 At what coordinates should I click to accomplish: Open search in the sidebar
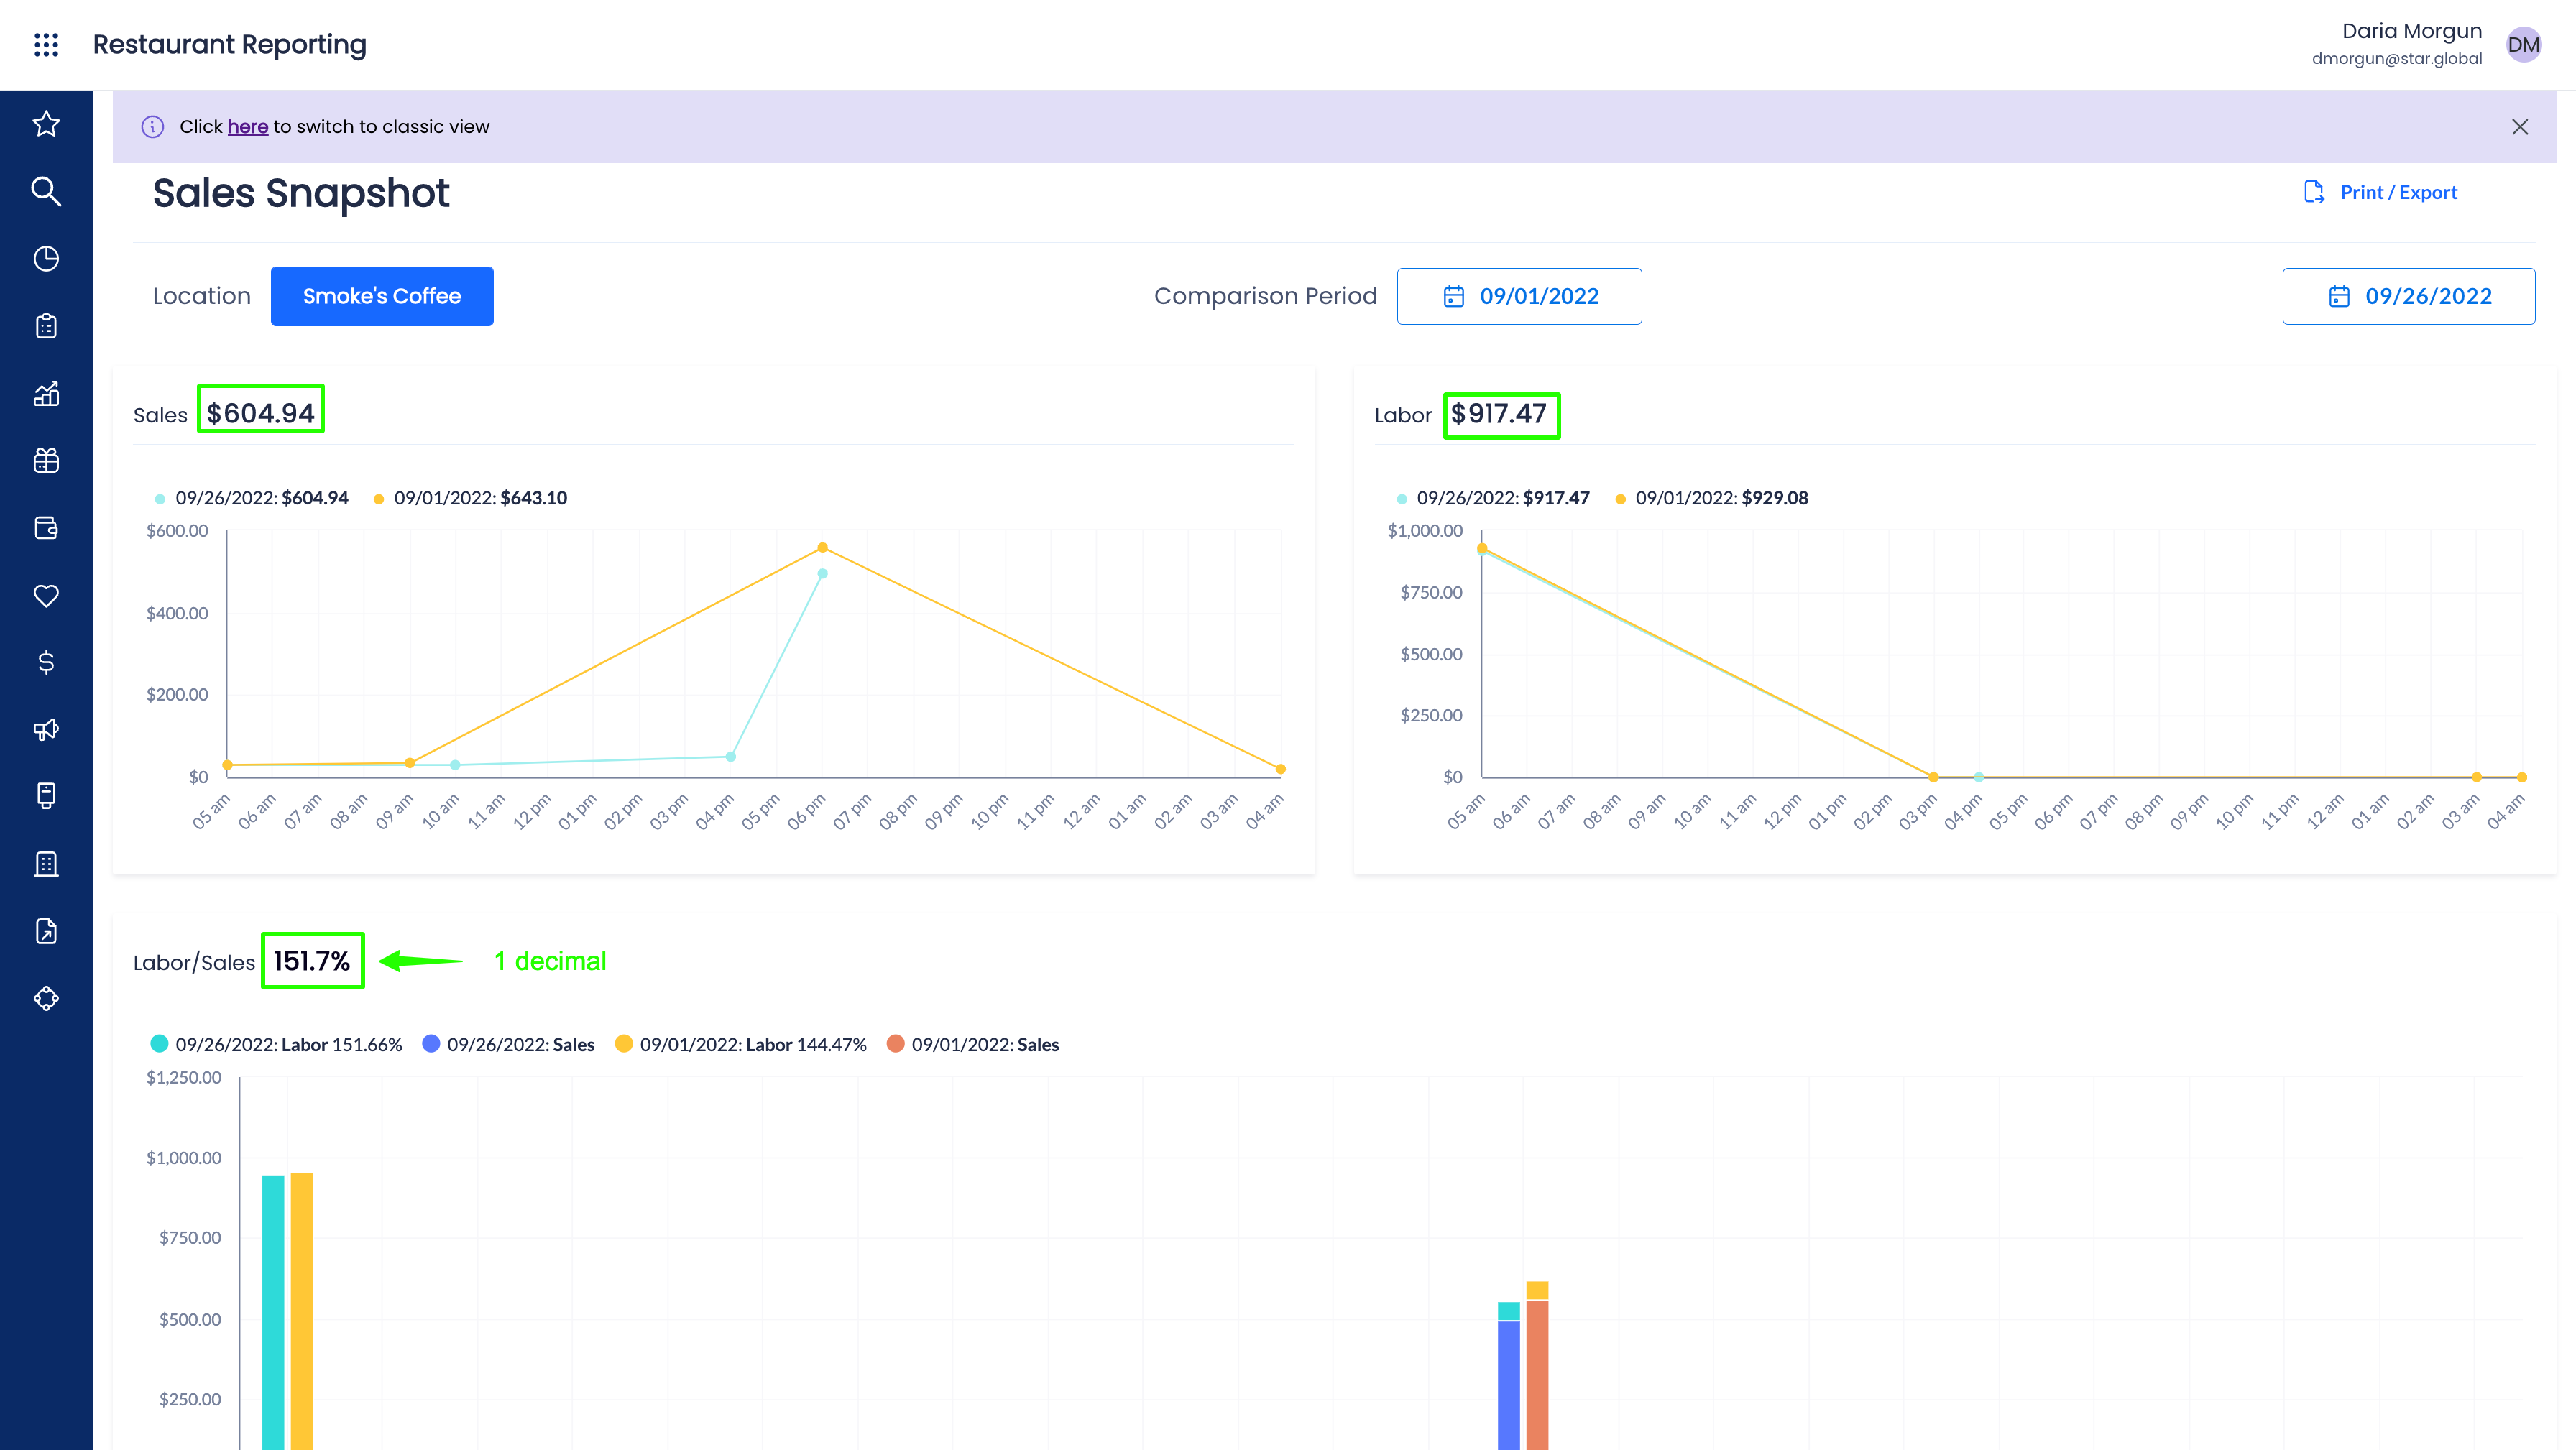pos(46,191)
